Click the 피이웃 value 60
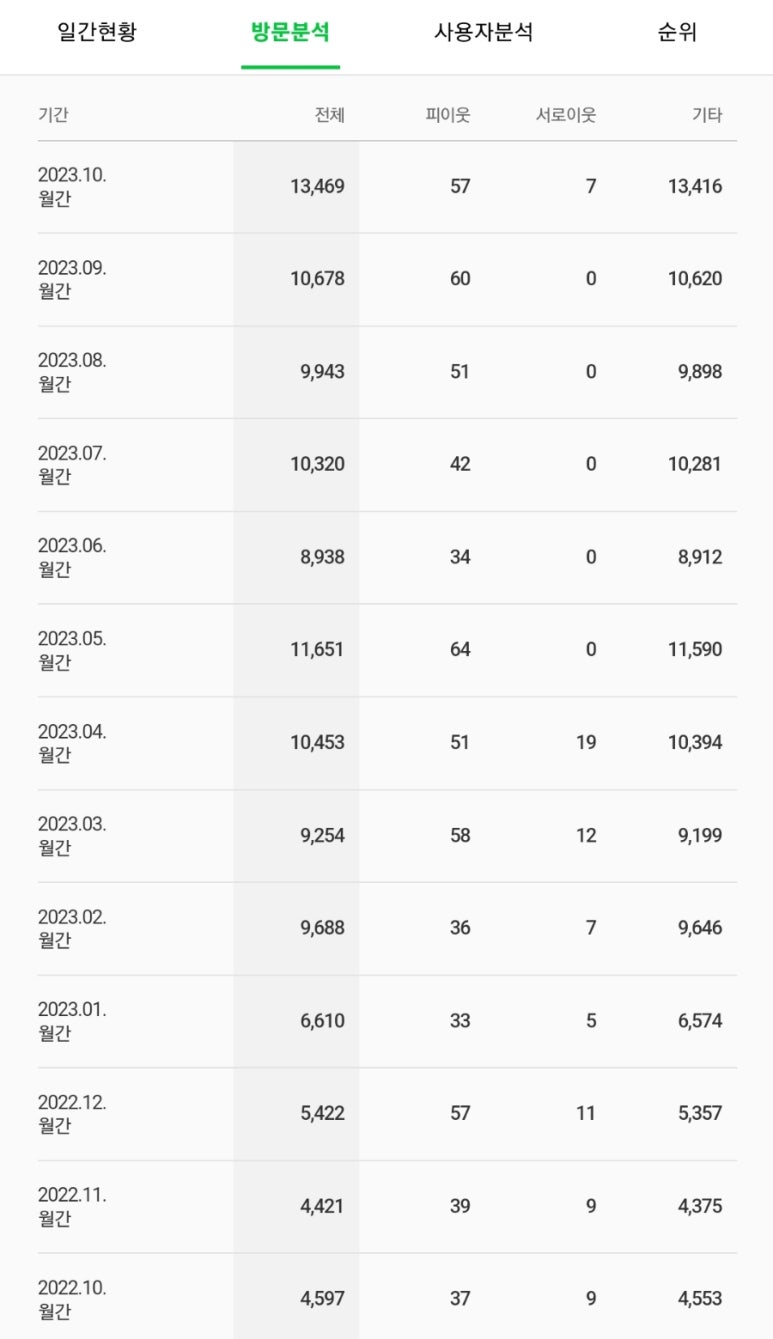773x1339 pixels. tap(460, 280)
